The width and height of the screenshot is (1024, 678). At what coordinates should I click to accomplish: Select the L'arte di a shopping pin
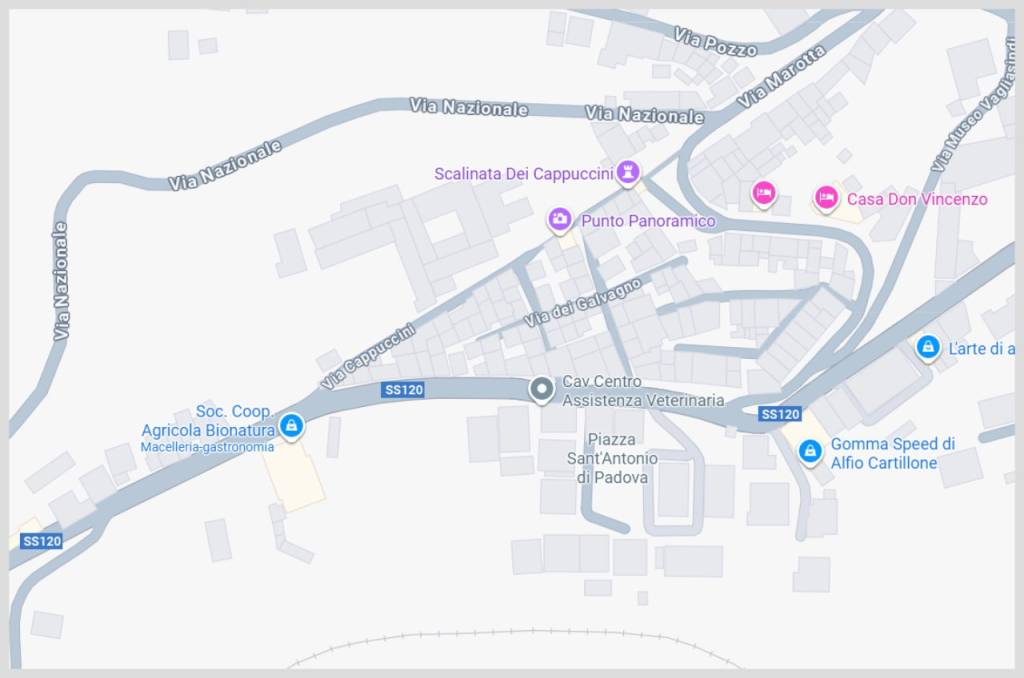[928, 347]
